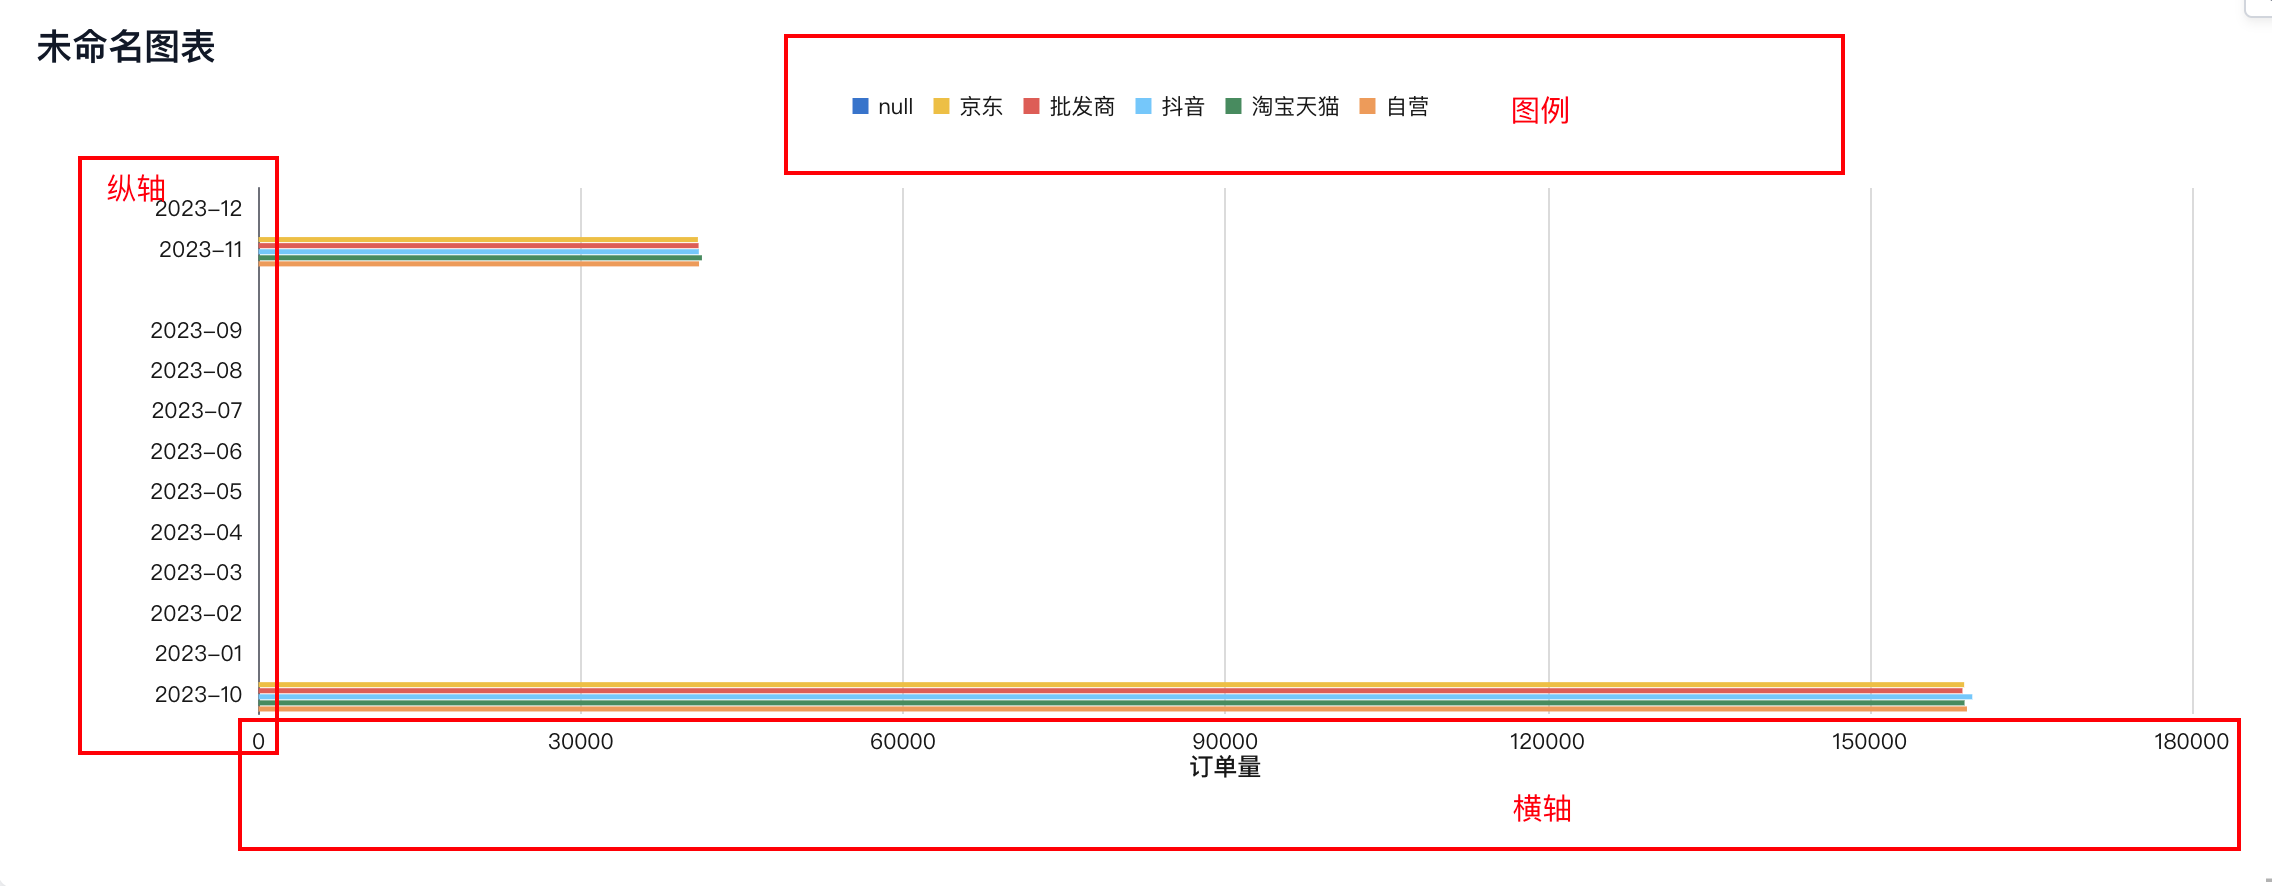2272x886 pixels.
Task: Select the 2023-12 label on vertical axis
Action: coord(198,208)
